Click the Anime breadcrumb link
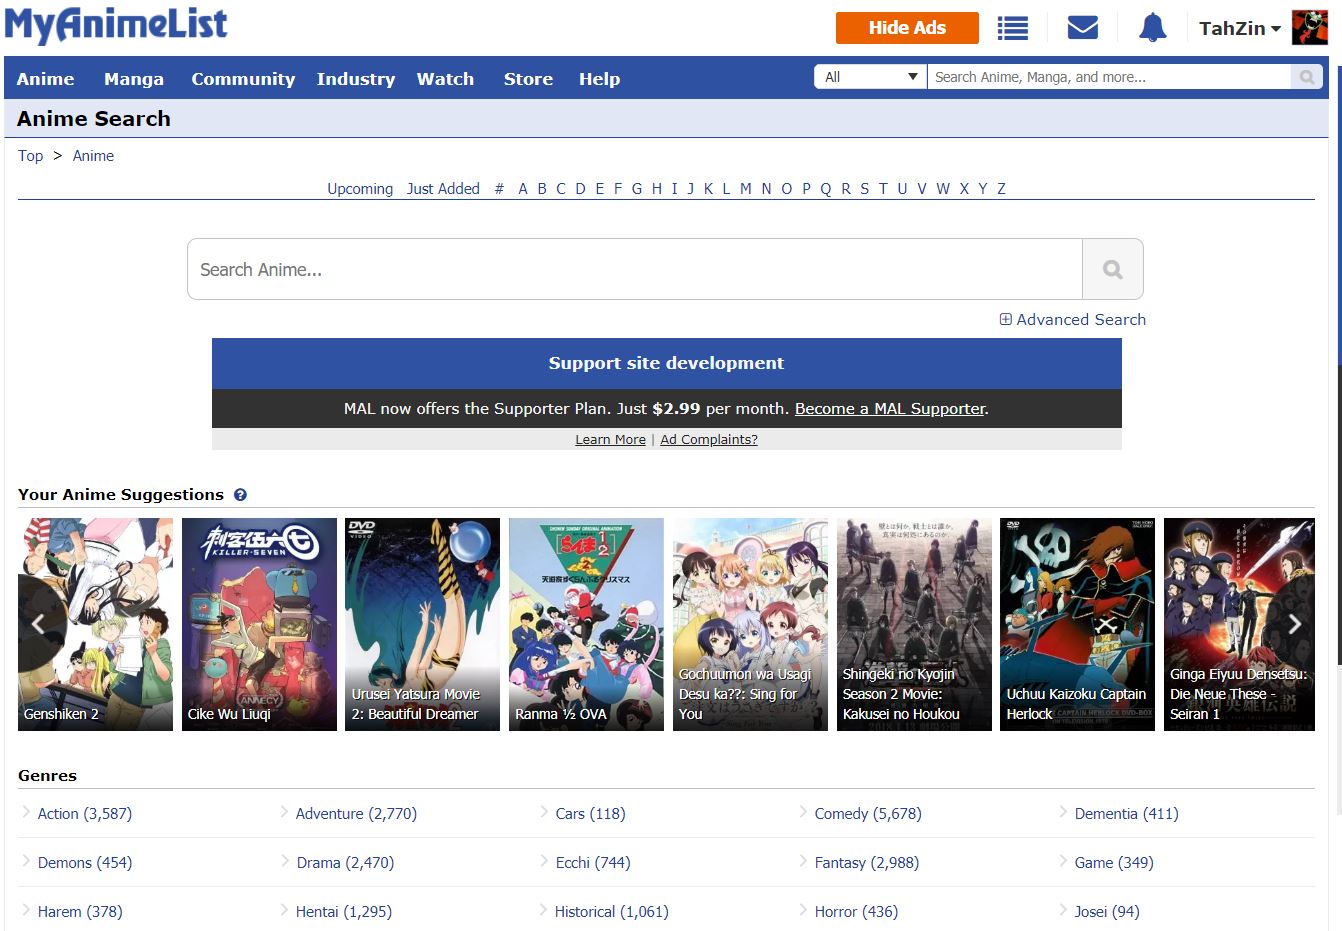This screenshot has width=1342, height=931. click(x=93, y=155)
